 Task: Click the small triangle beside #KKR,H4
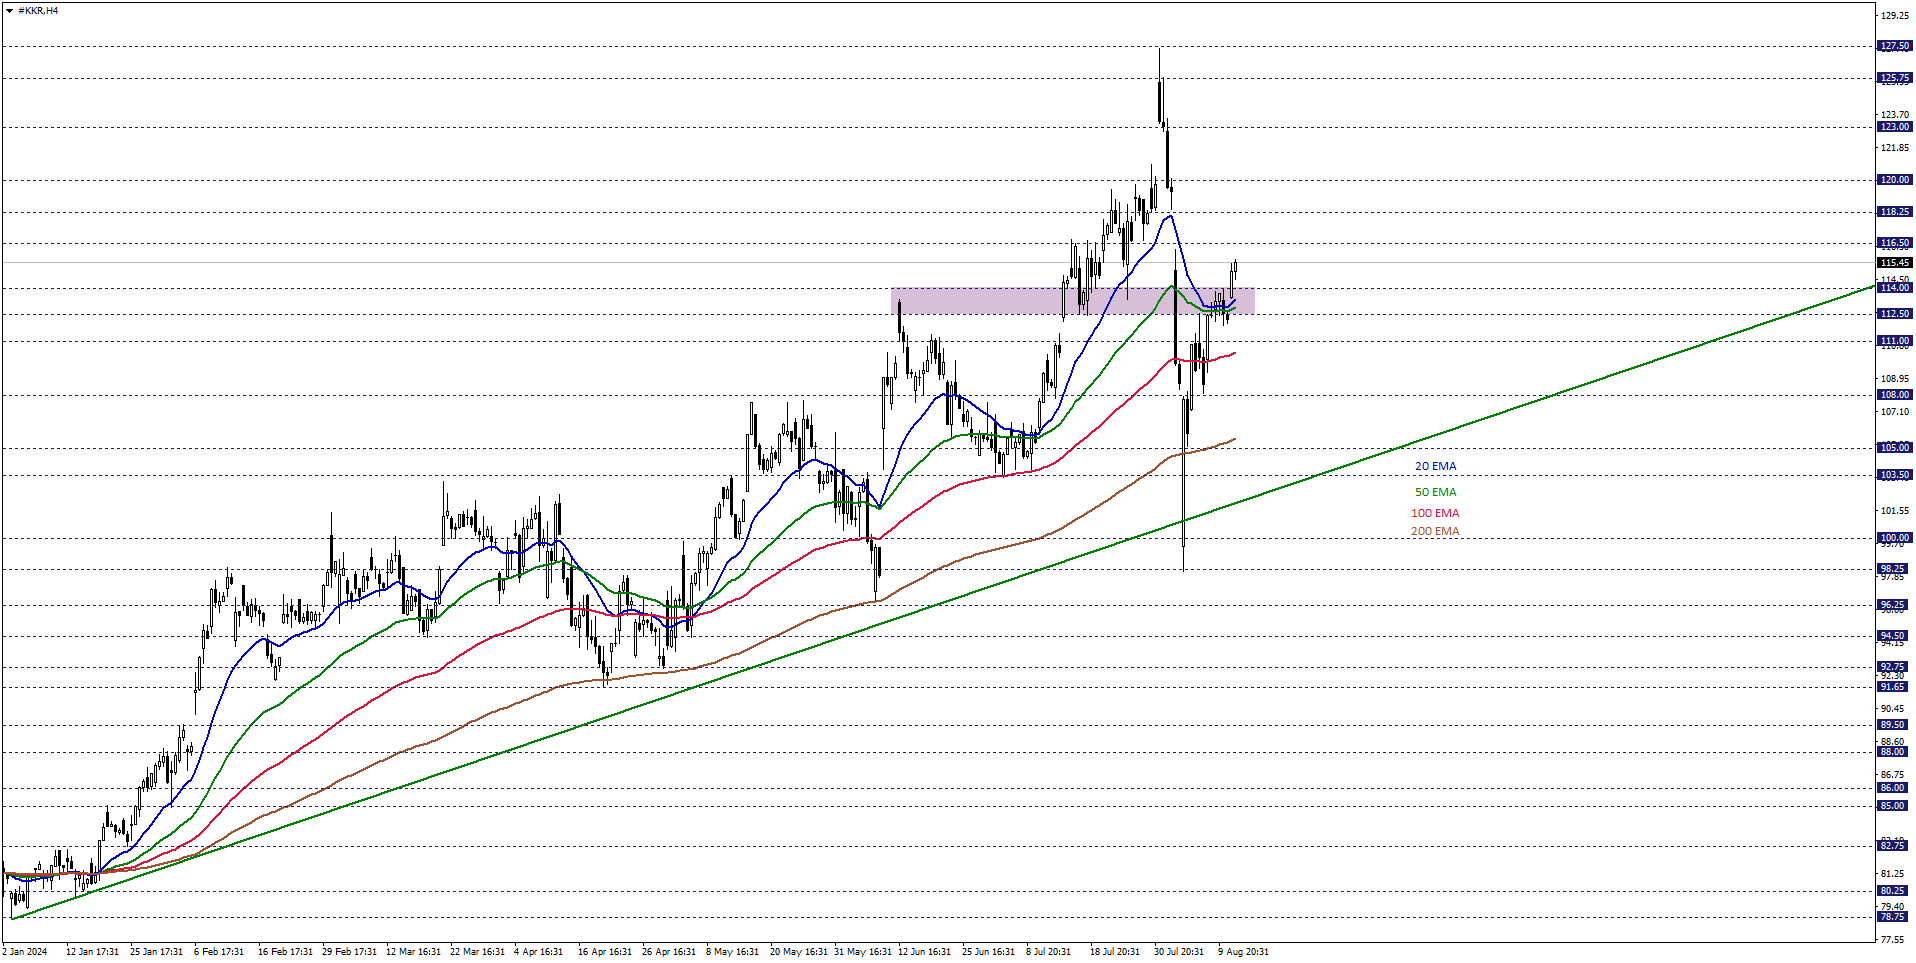(9, 11)
